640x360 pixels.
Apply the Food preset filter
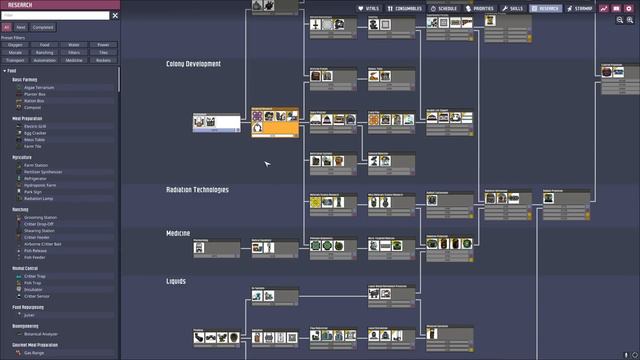click(x=44, y=45)
